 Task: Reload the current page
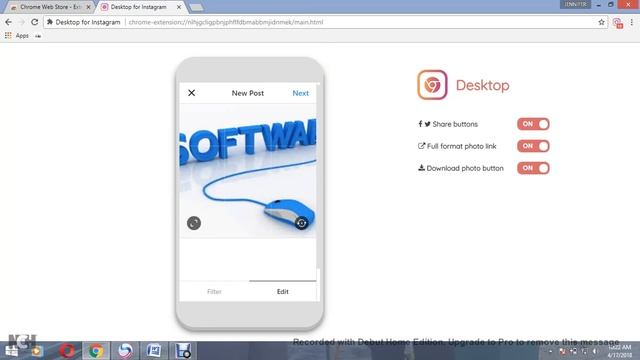click(35, 22)
